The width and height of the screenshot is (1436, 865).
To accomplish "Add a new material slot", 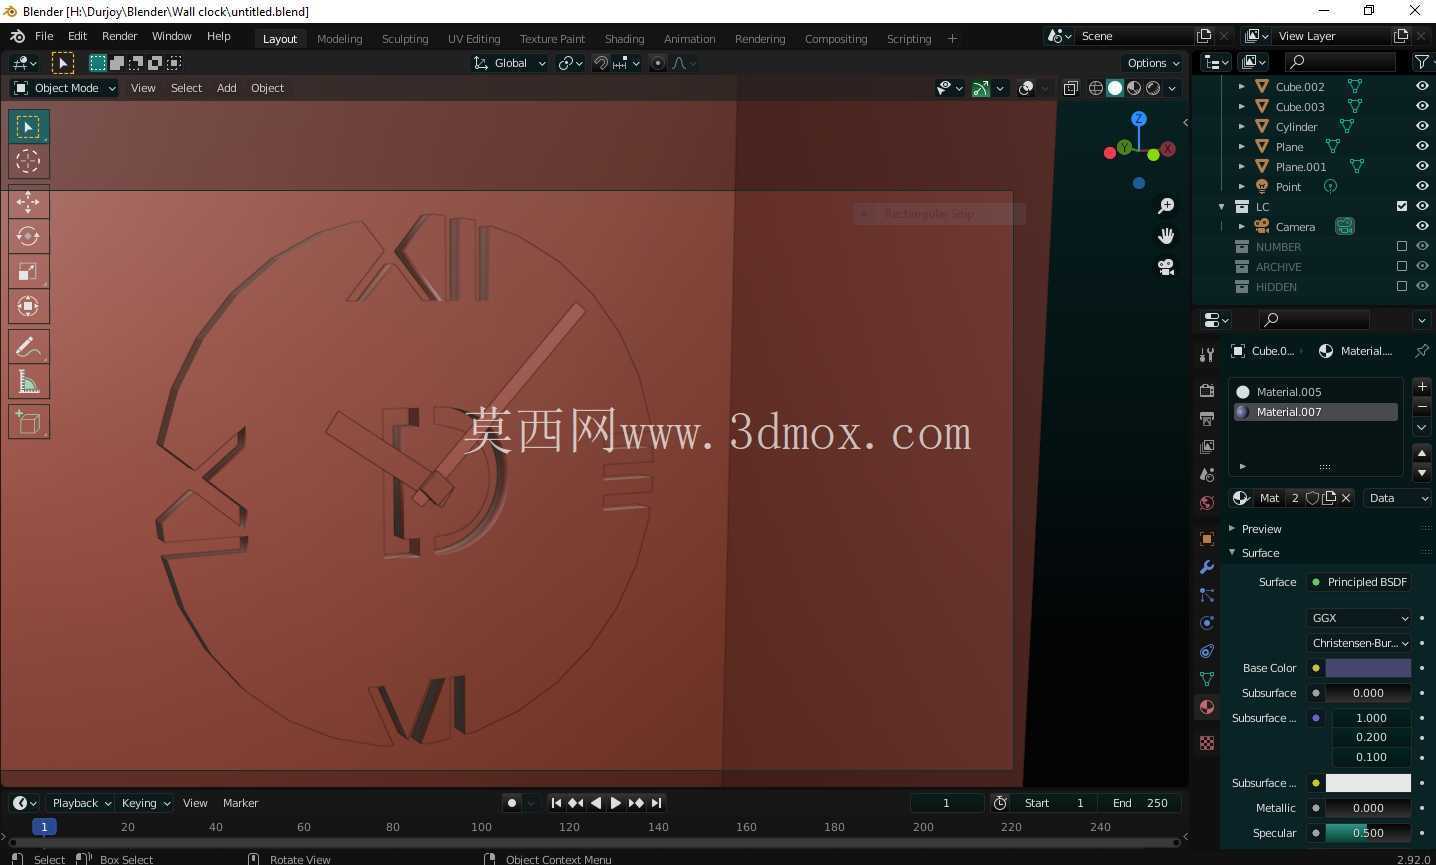I will pos(1422,386).
